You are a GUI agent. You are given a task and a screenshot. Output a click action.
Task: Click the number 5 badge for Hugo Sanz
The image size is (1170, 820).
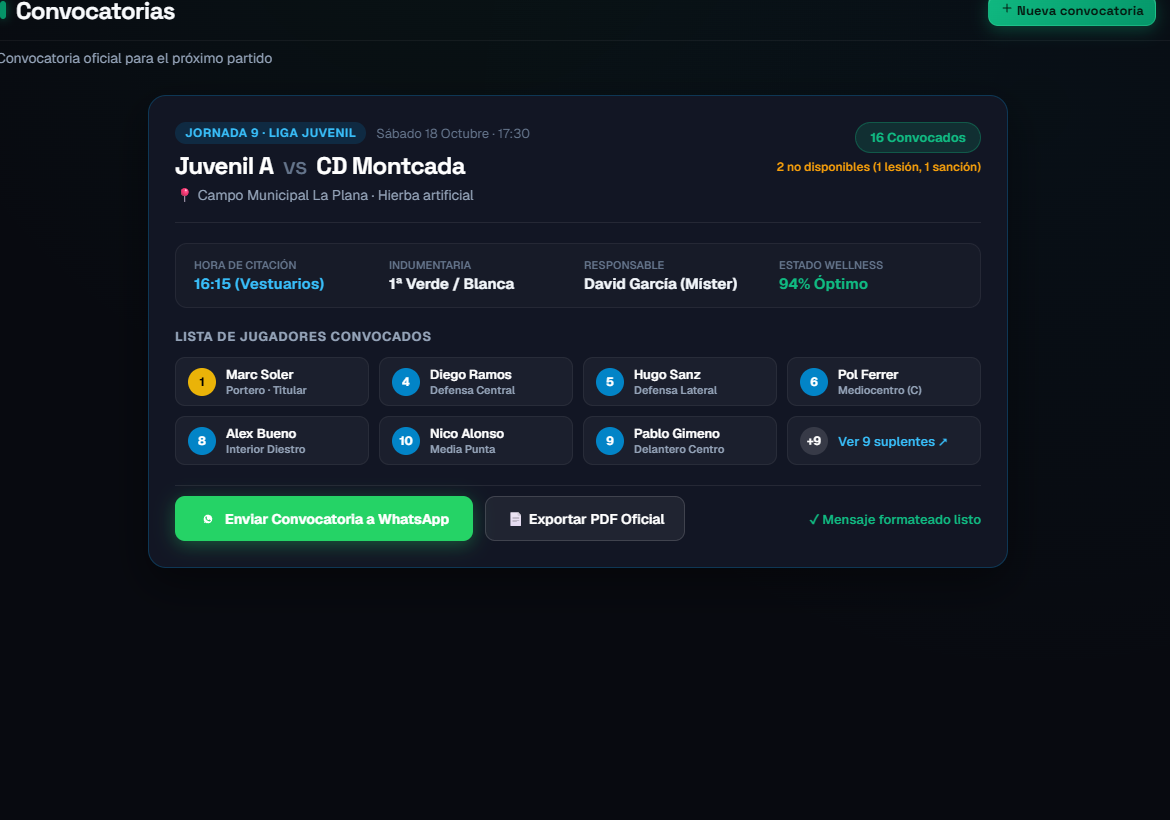610,382
